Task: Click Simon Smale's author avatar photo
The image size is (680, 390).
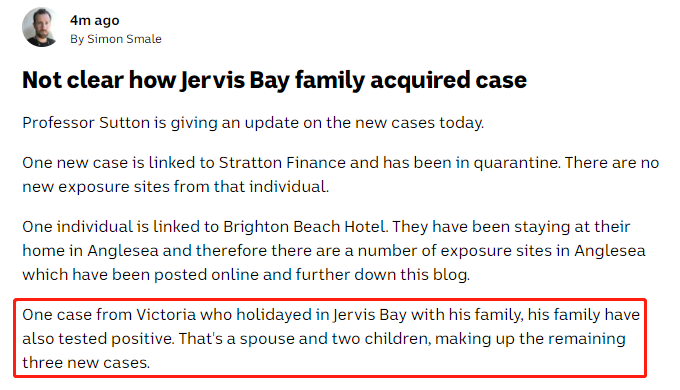Action: click(x=41, y=27)
